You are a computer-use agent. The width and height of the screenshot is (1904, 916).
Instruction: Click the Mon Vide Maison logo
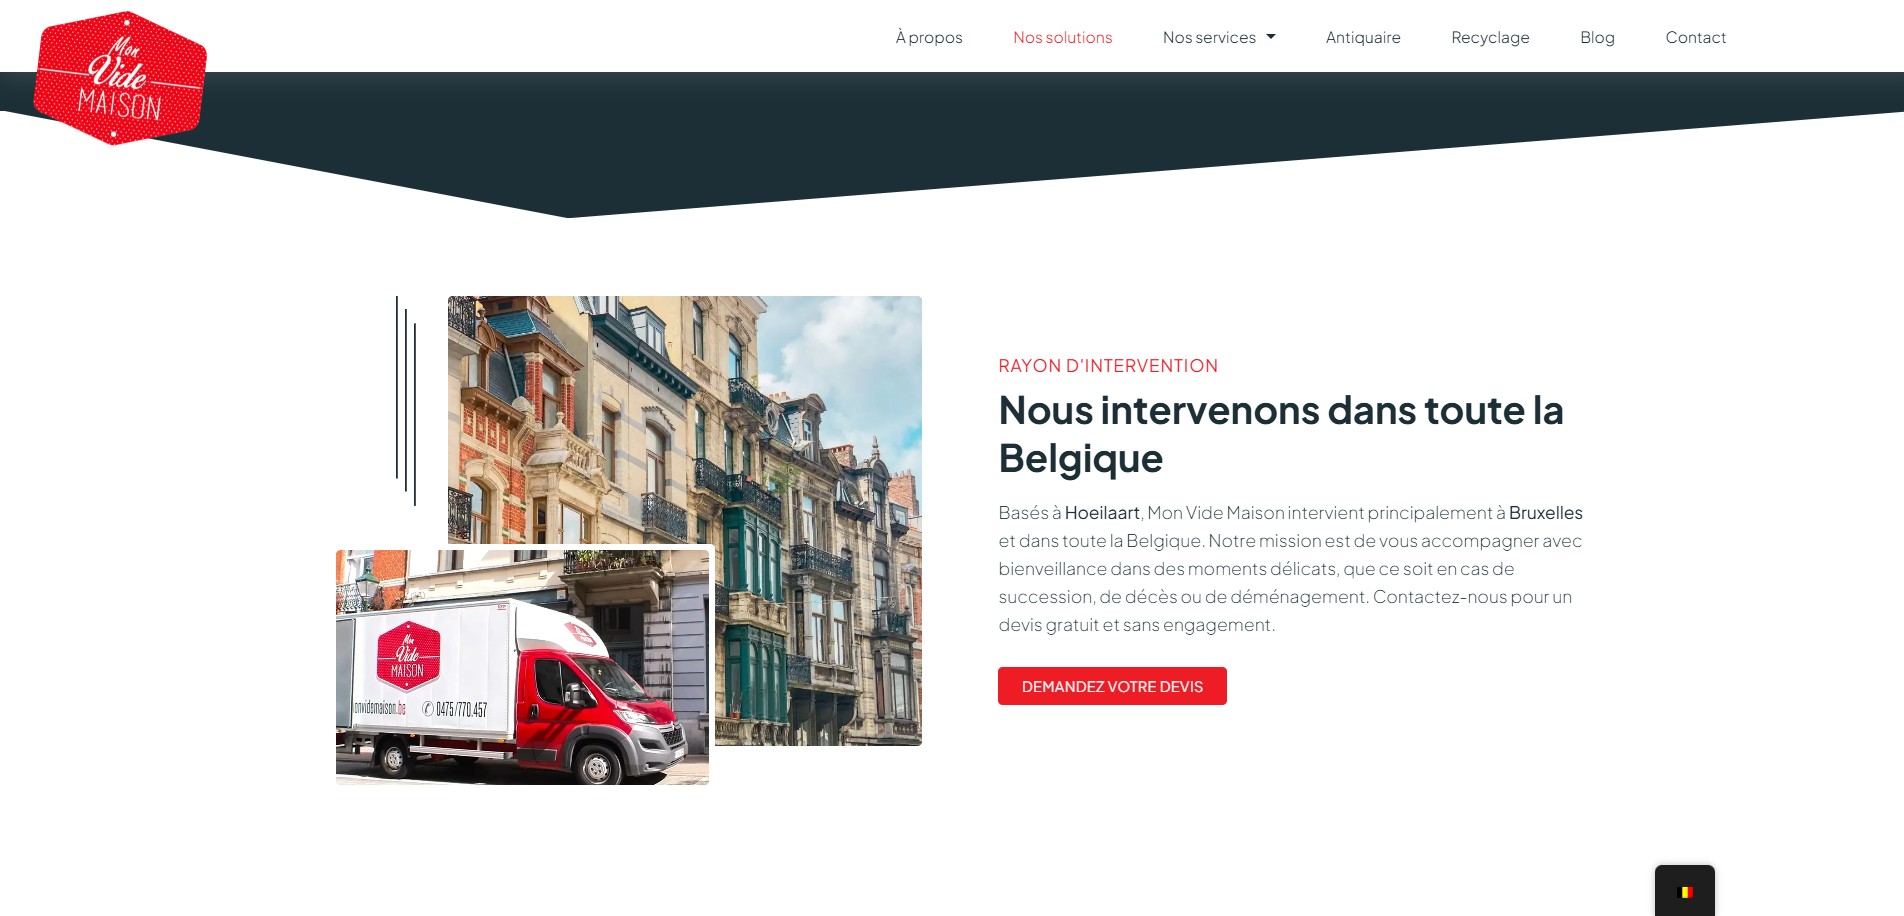(120, 78)
